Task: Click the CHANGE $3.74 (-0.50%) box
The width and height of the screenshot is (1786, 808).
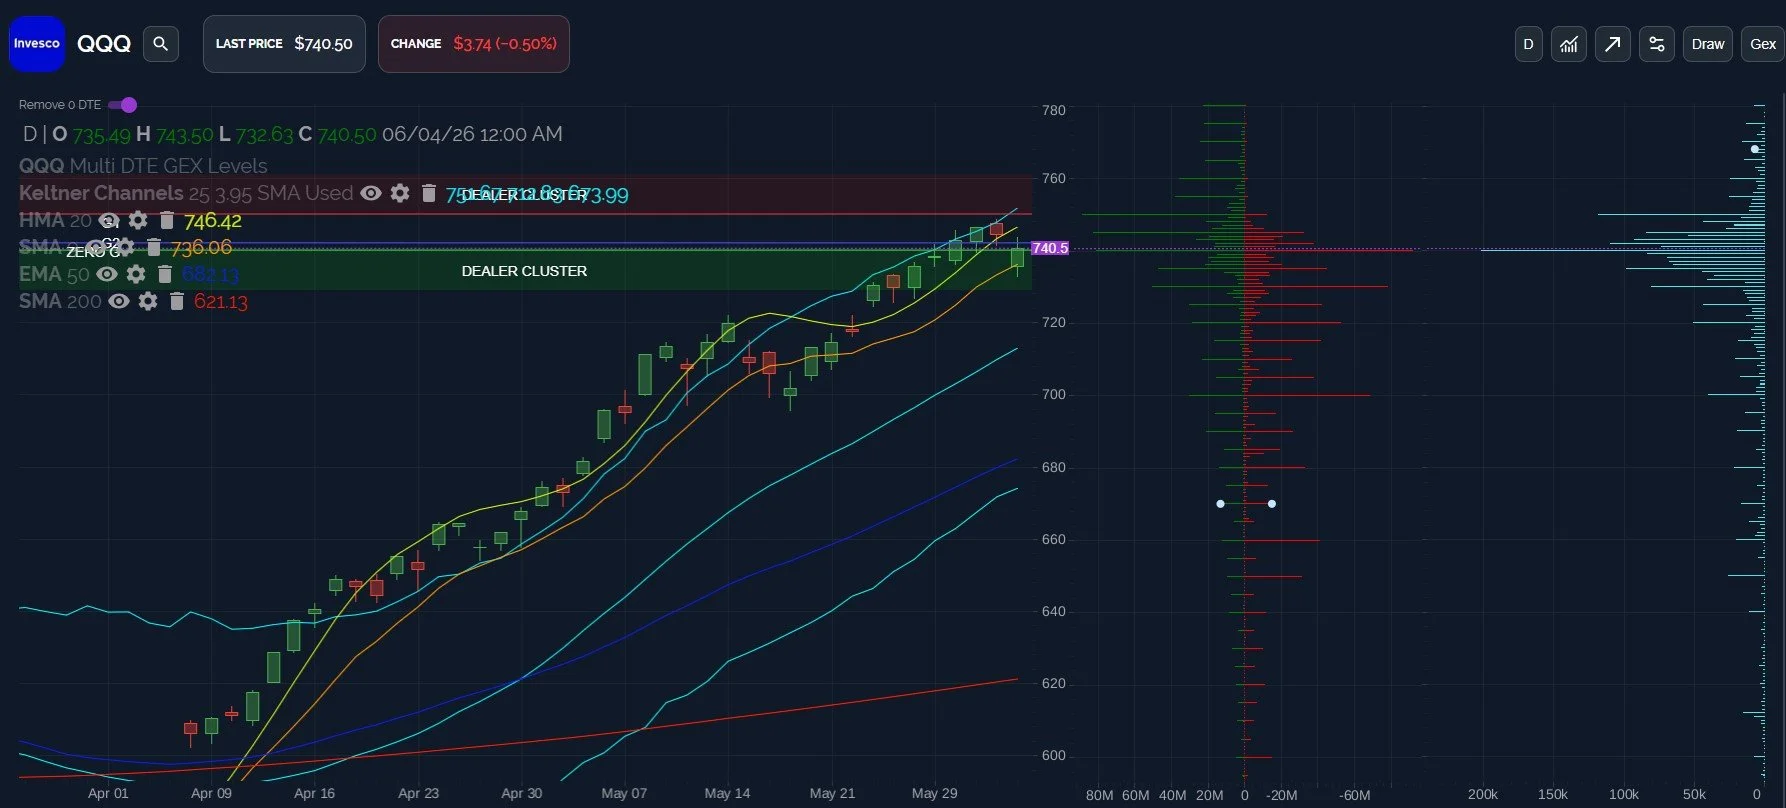Action: (x=474, y=44)
